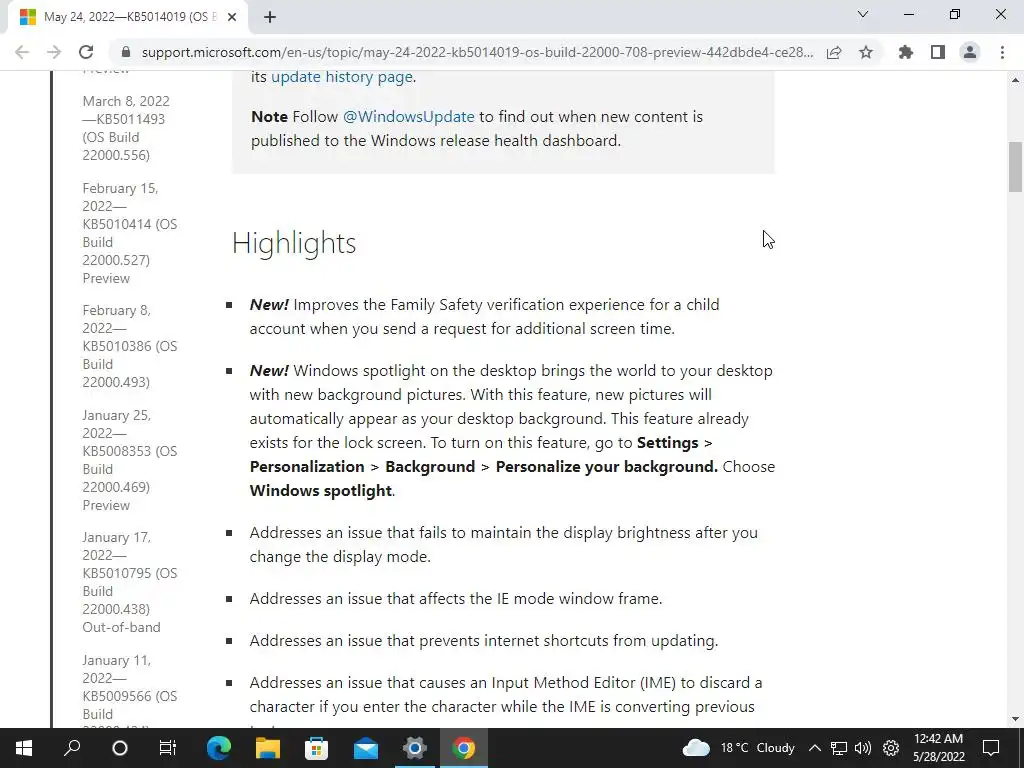1024x768 pixels.
Task: Open the tab search chevron dropdown
Action: tap(863, 14)
